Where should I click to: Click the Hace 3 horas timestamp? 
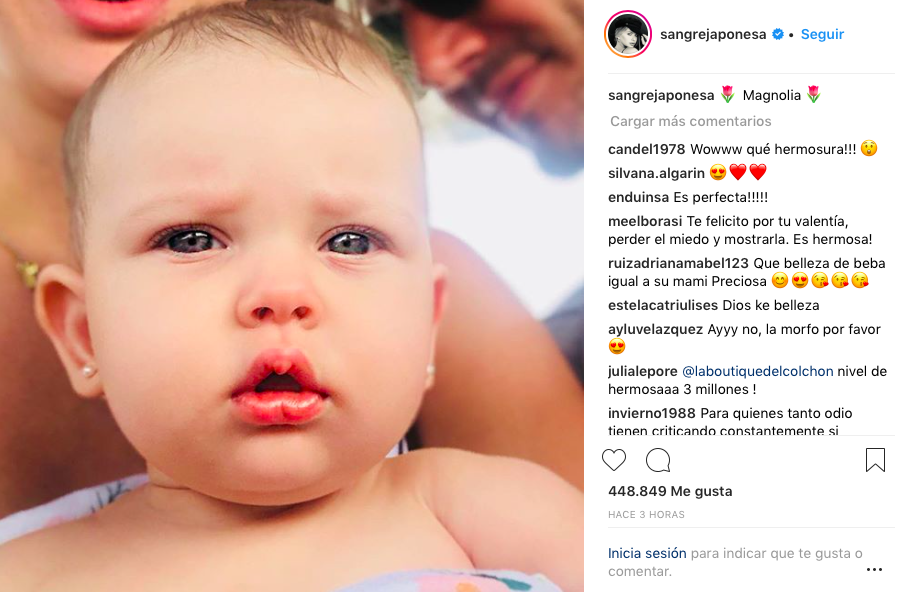tap(646, 515)
